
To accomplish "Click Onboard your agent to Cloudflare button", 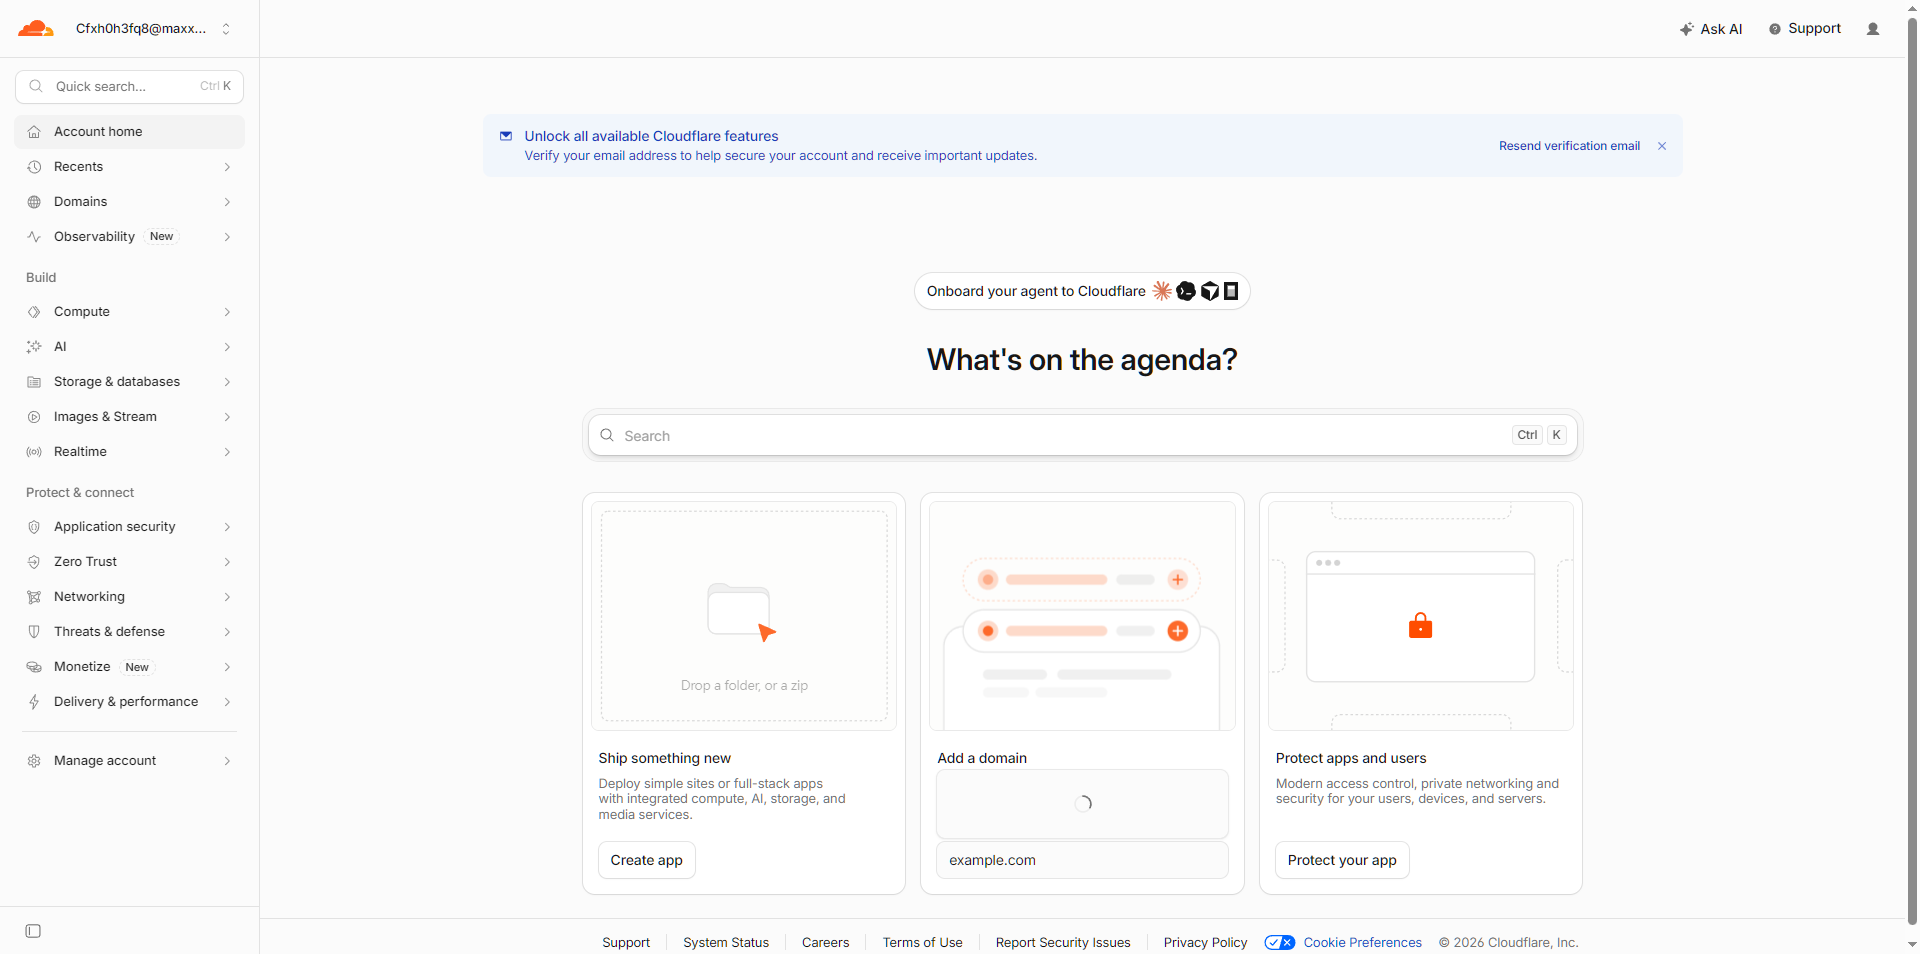I will 1082,291.
